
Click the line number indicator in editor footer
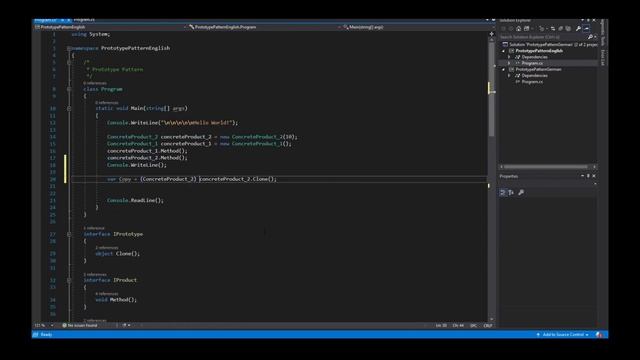point(441,326)
